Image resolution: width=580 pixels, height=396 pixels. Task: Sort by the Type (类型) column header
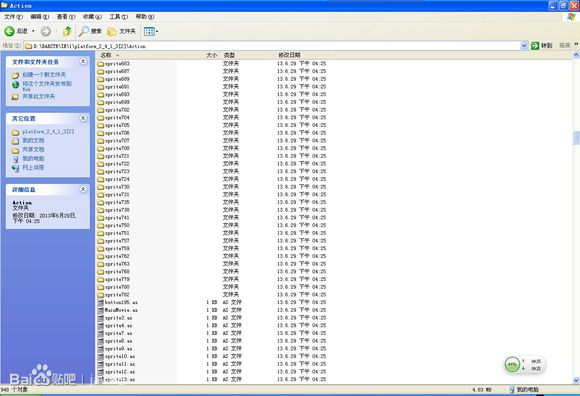point(247,55)
